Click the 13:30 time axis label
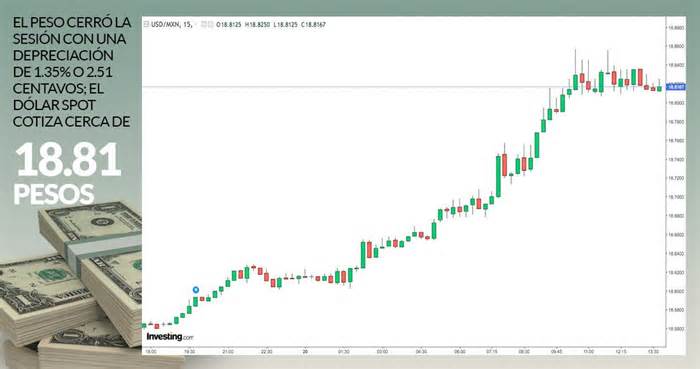Screen dimensions: 700x369 tap(654, 352)
